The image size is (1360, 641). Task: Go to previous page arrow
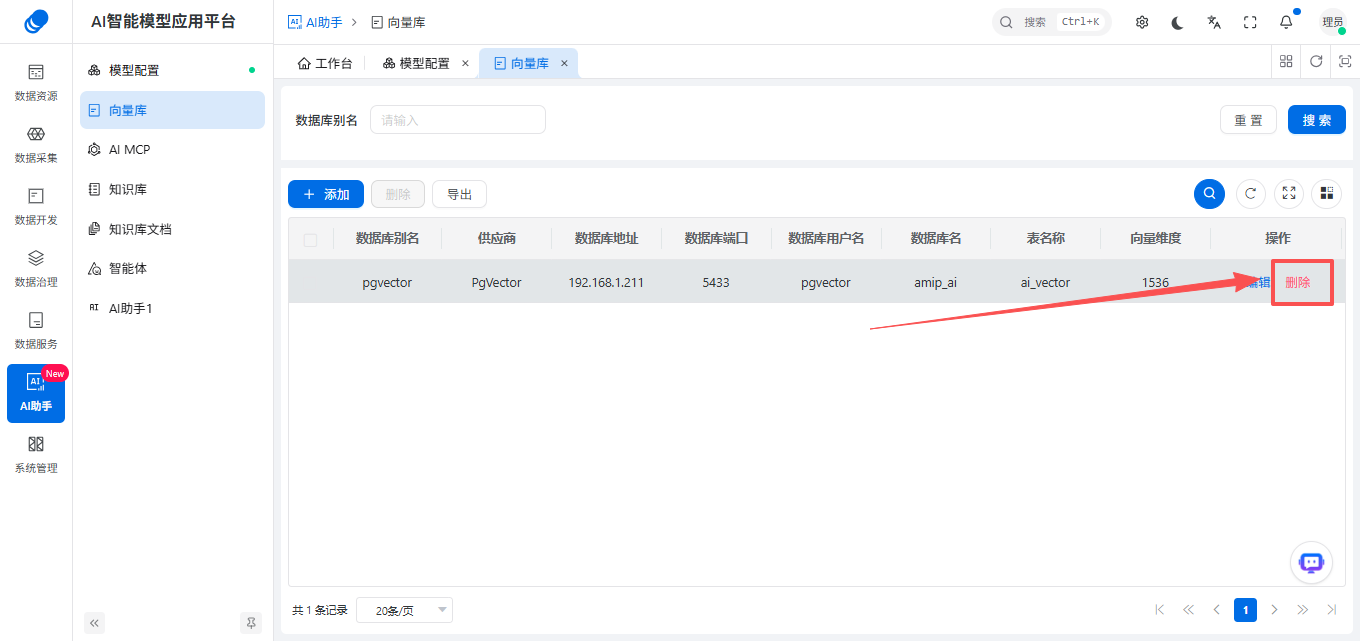[1217, 610]
